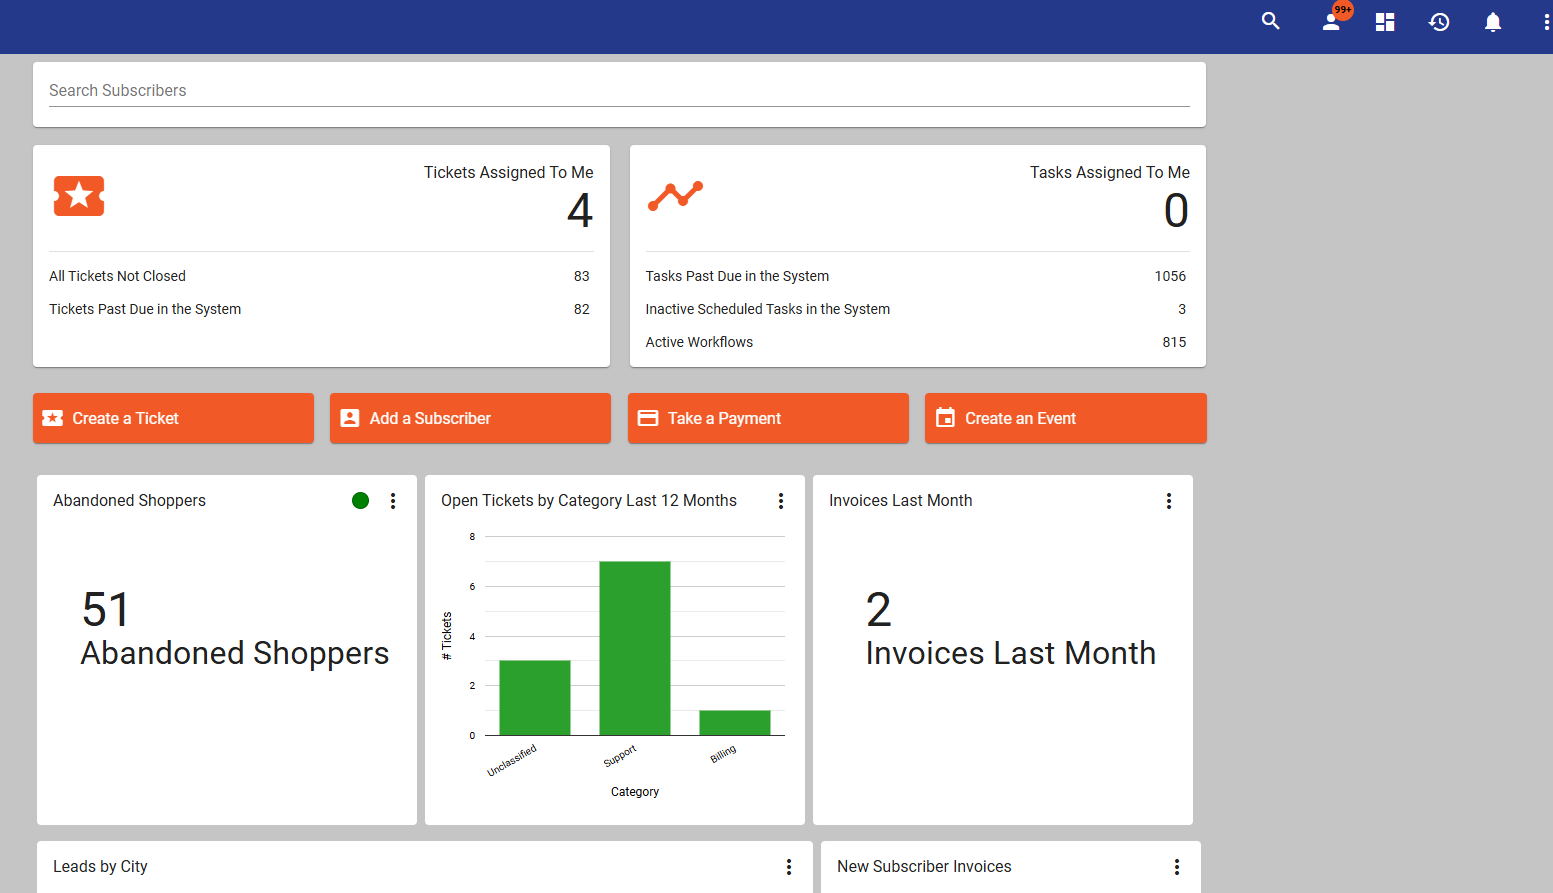The image size is (1553, 893).
Task: Open Abandoned Shoppers card options menu
Action: 393,501
